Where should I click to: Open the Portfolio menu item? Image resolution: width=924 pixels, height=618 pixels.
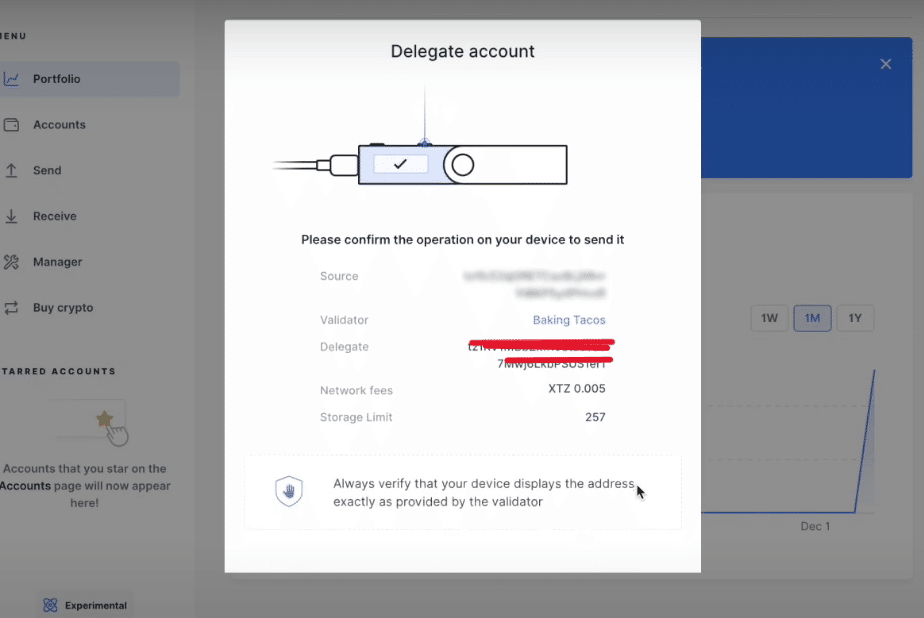(57, 79)
